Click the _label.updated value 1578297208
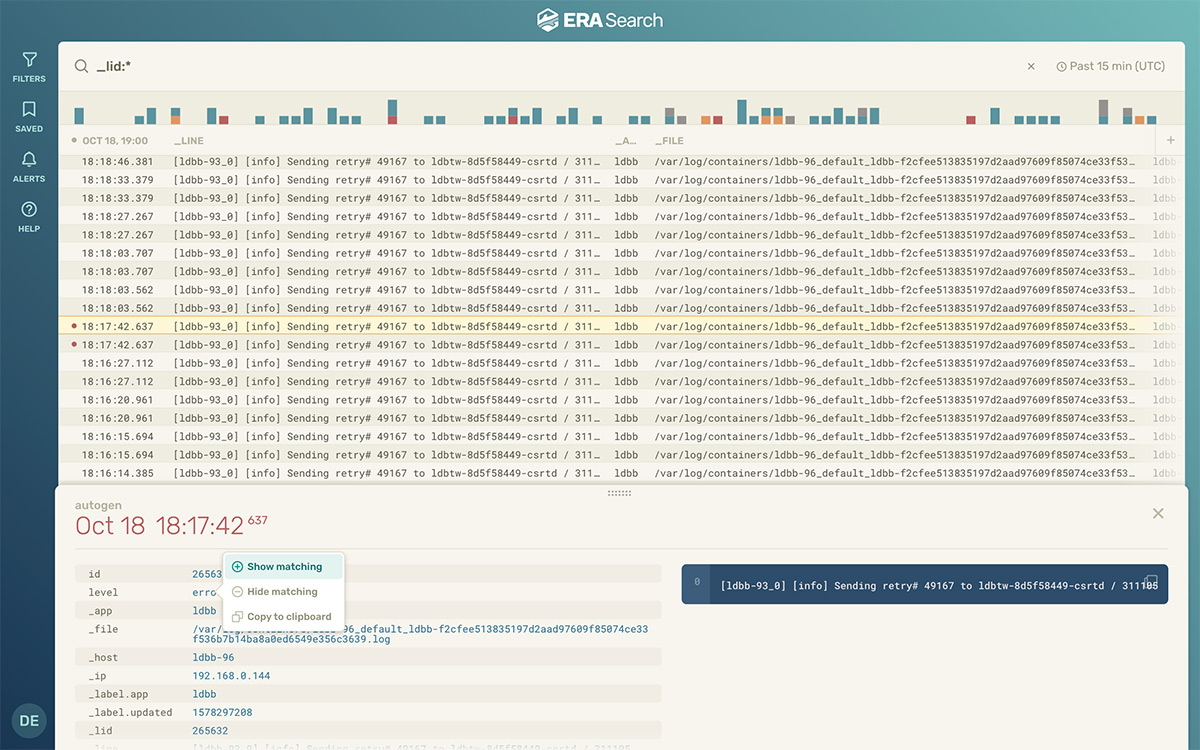The width and height of the screenshot is (1200, 750). [x=222, y=712]
